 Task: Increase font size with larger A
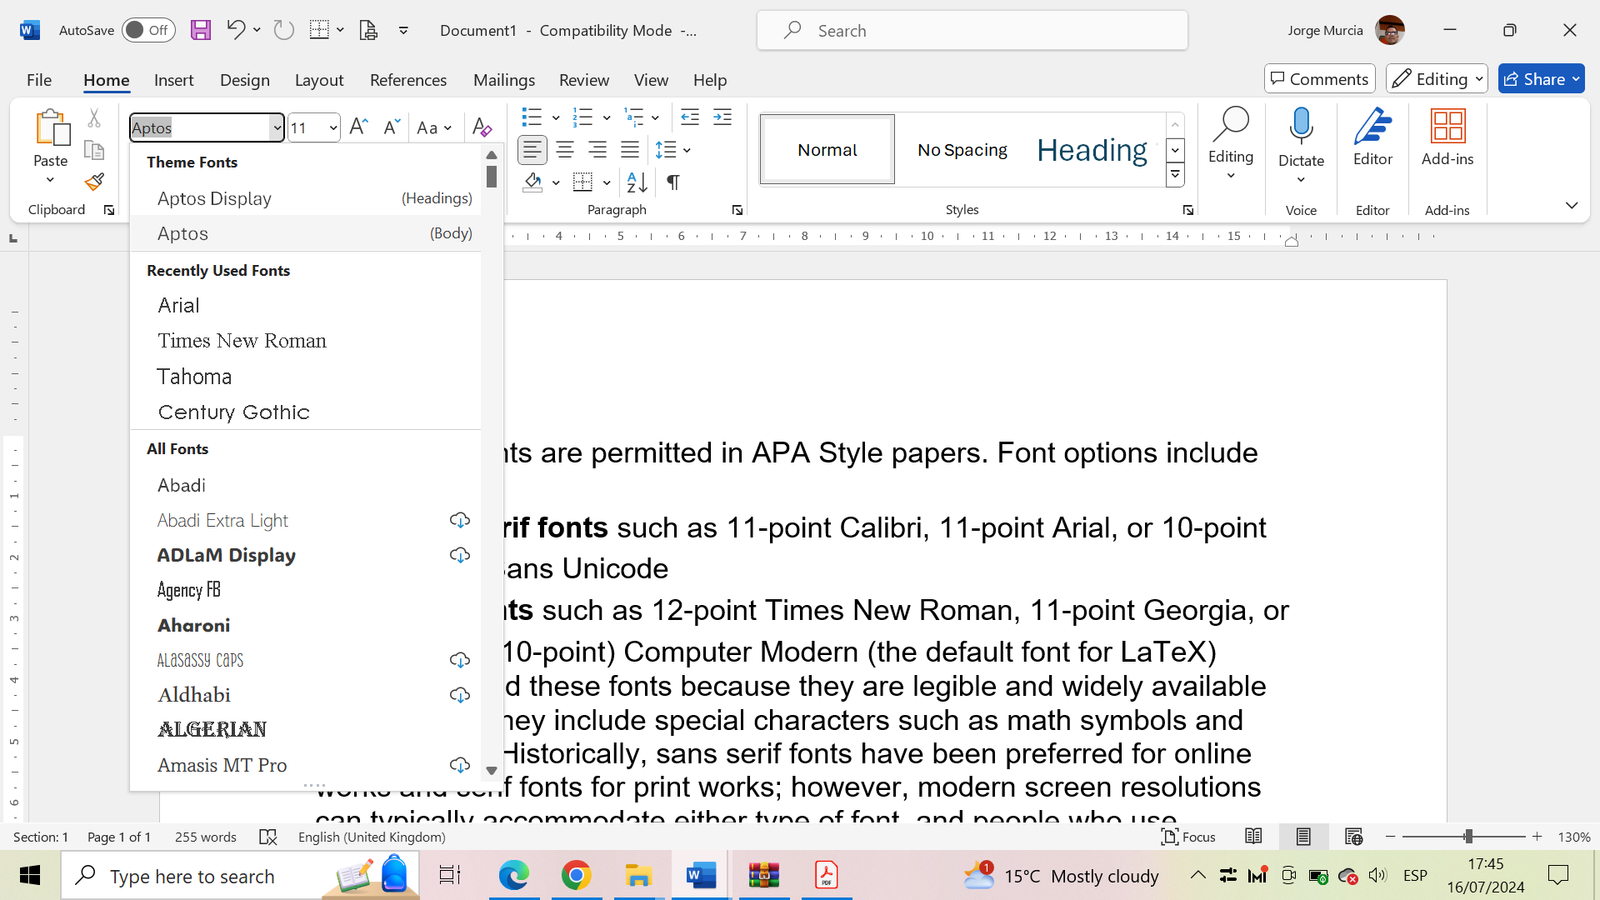[359, 127]
